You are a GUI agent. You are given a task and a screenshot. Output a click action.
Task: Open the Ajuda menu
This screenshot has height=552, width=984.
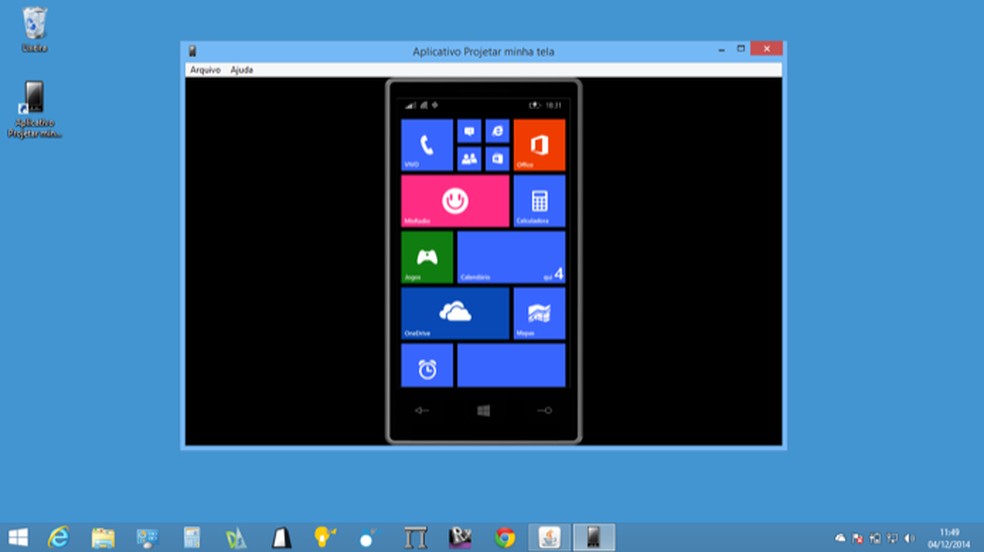pos(242,70)
